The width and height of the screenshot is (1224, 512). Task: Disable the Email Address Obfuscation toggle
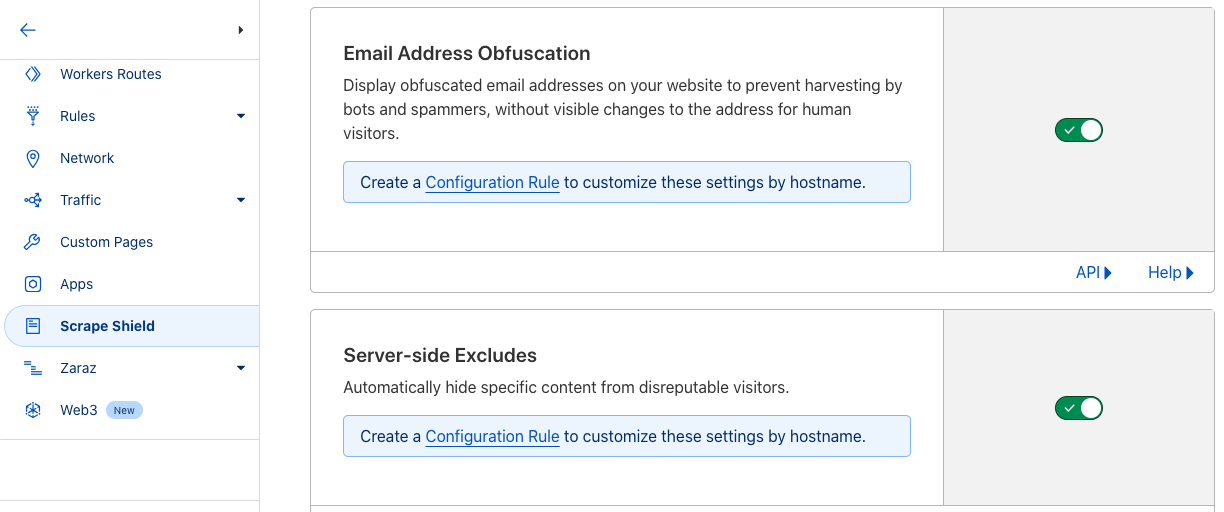coord(1078,130)
